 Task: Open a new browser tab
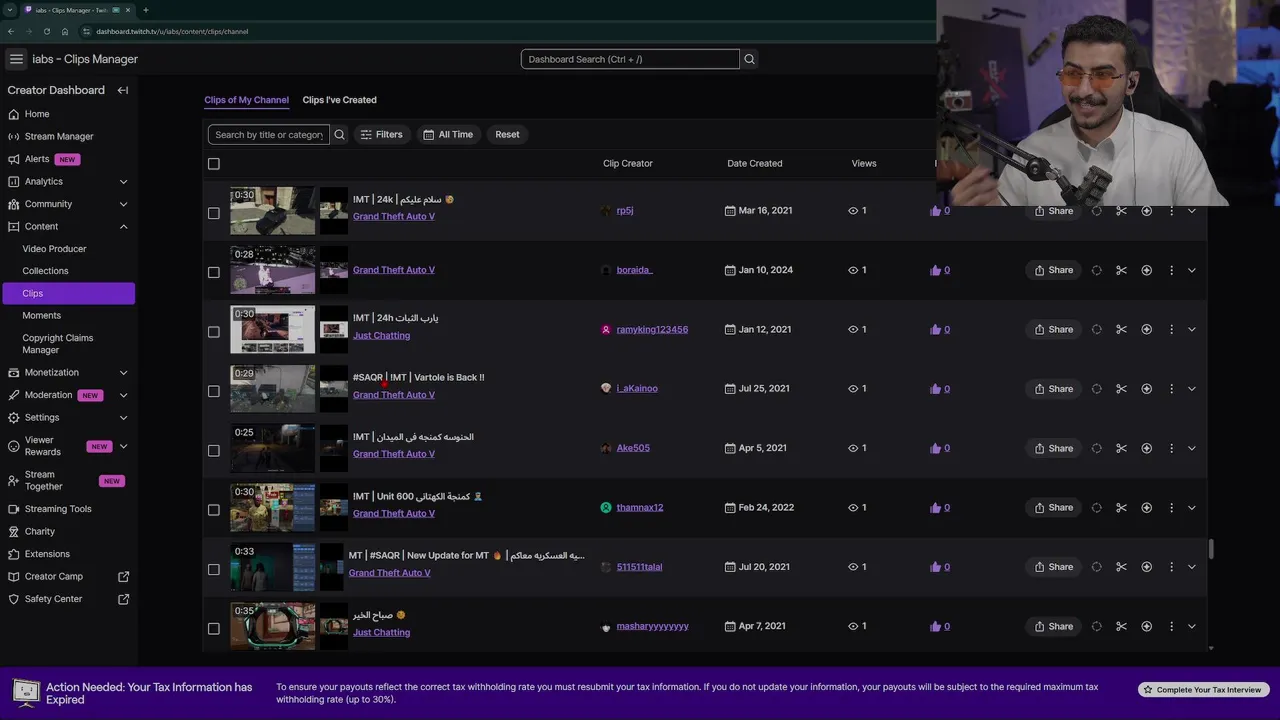coord(146,10)
